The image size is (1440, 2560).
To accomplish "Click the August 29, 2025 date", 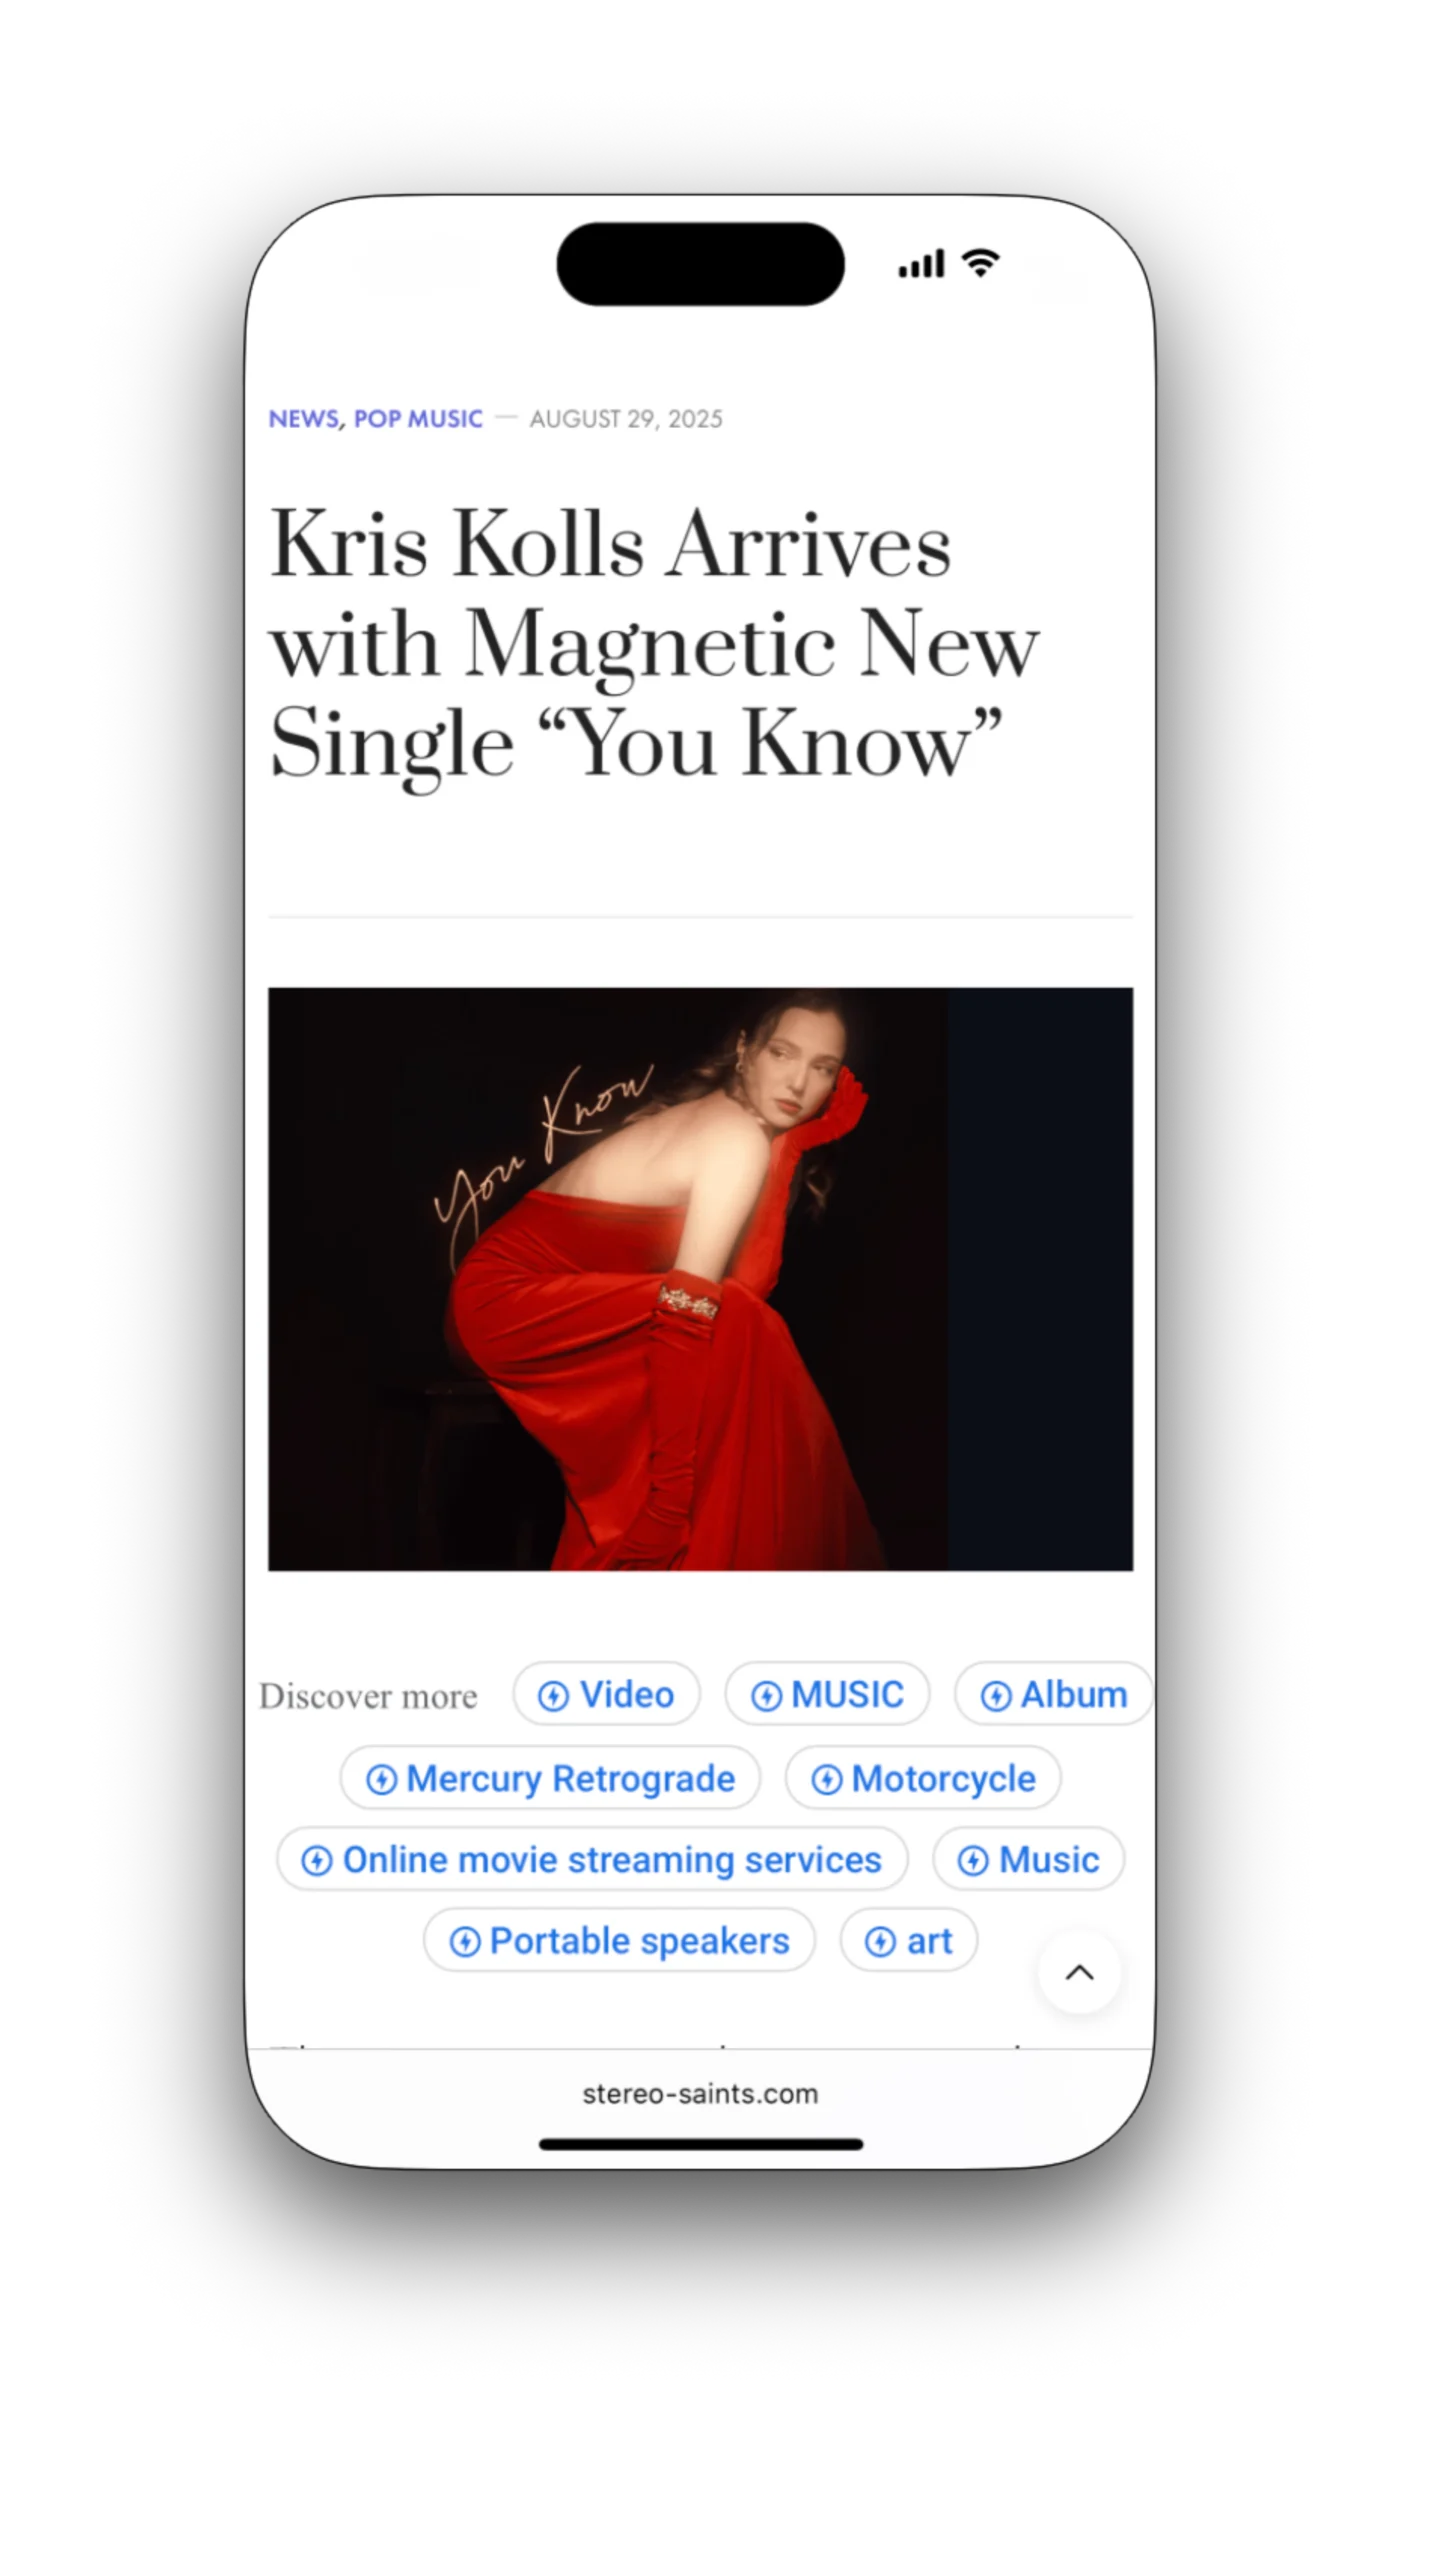I will [x=626, y=419].
